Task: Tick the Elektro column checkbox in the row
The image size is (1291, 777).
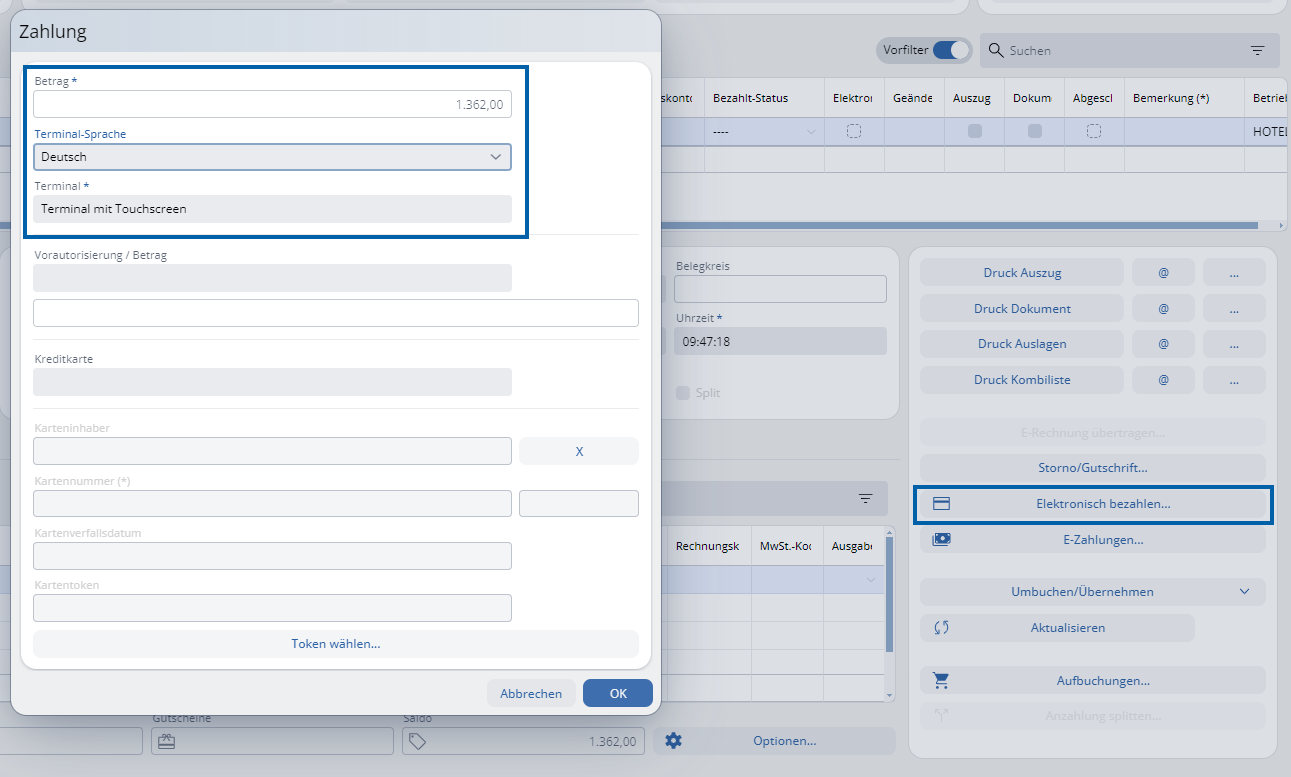Action: point(854,131)
